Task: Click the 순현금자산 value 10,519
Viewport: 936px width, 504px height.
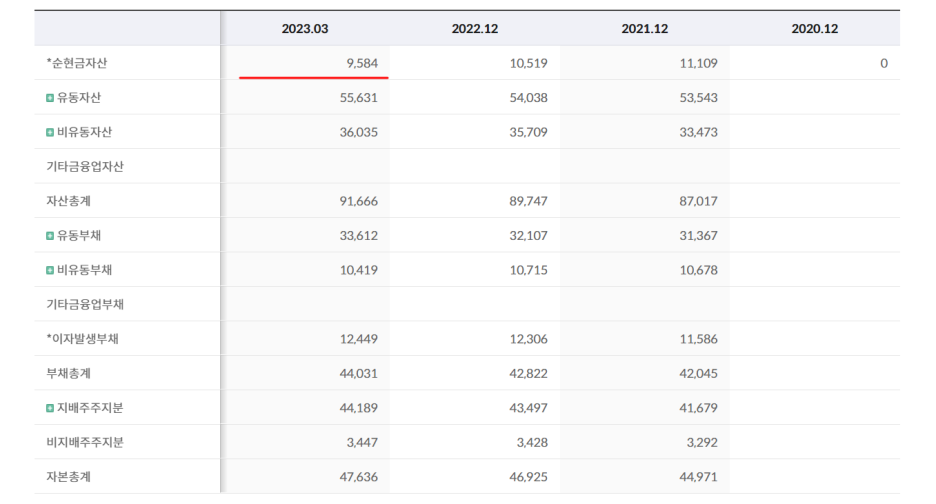Action: click(x=528, y=63)
